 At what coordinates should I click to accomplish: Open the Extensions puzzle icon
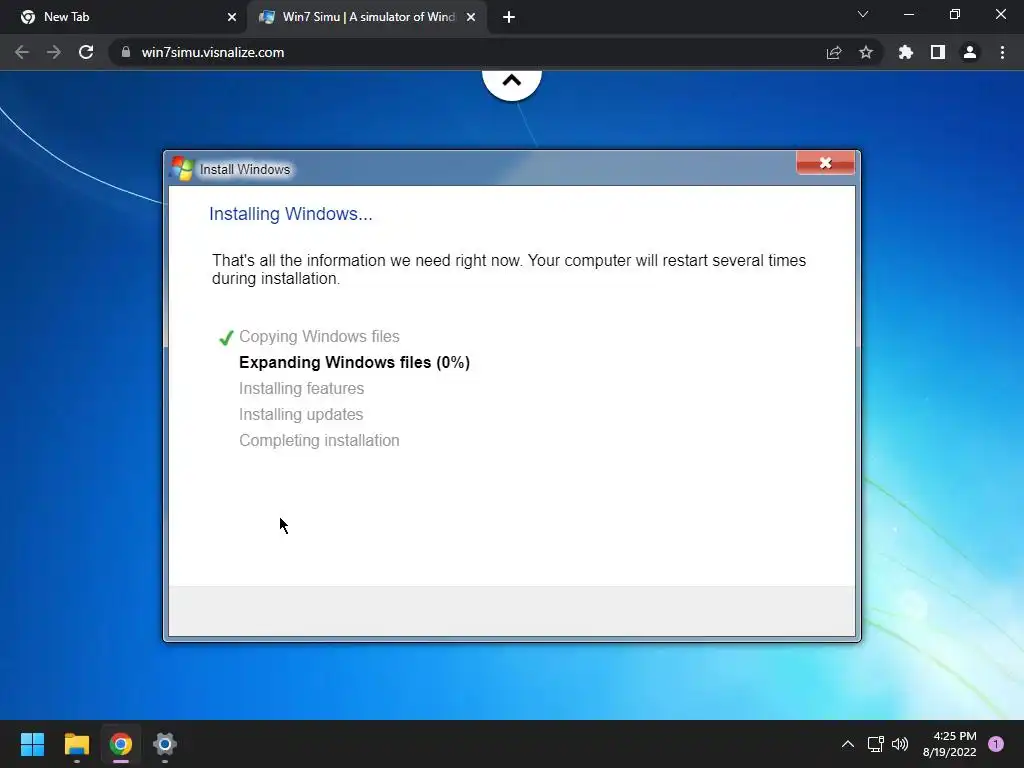pyautogui.click(x=906, y=52)
